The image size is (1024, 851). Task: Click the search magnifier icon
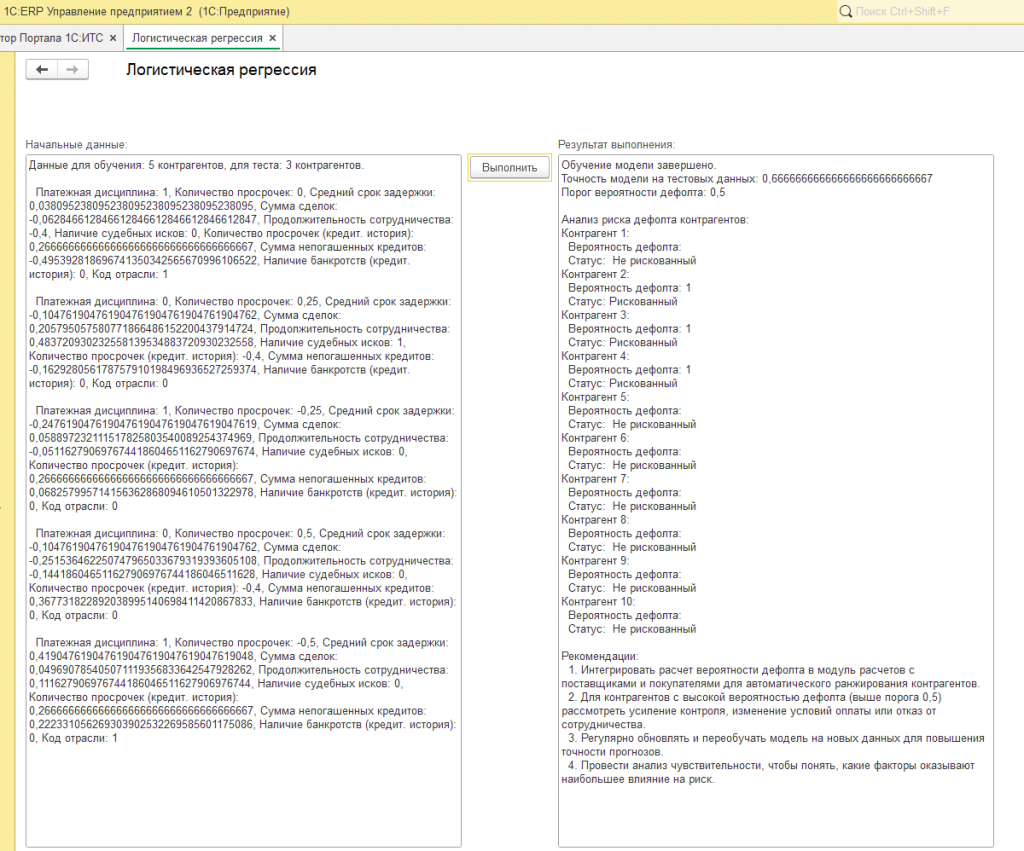point(846,11)
